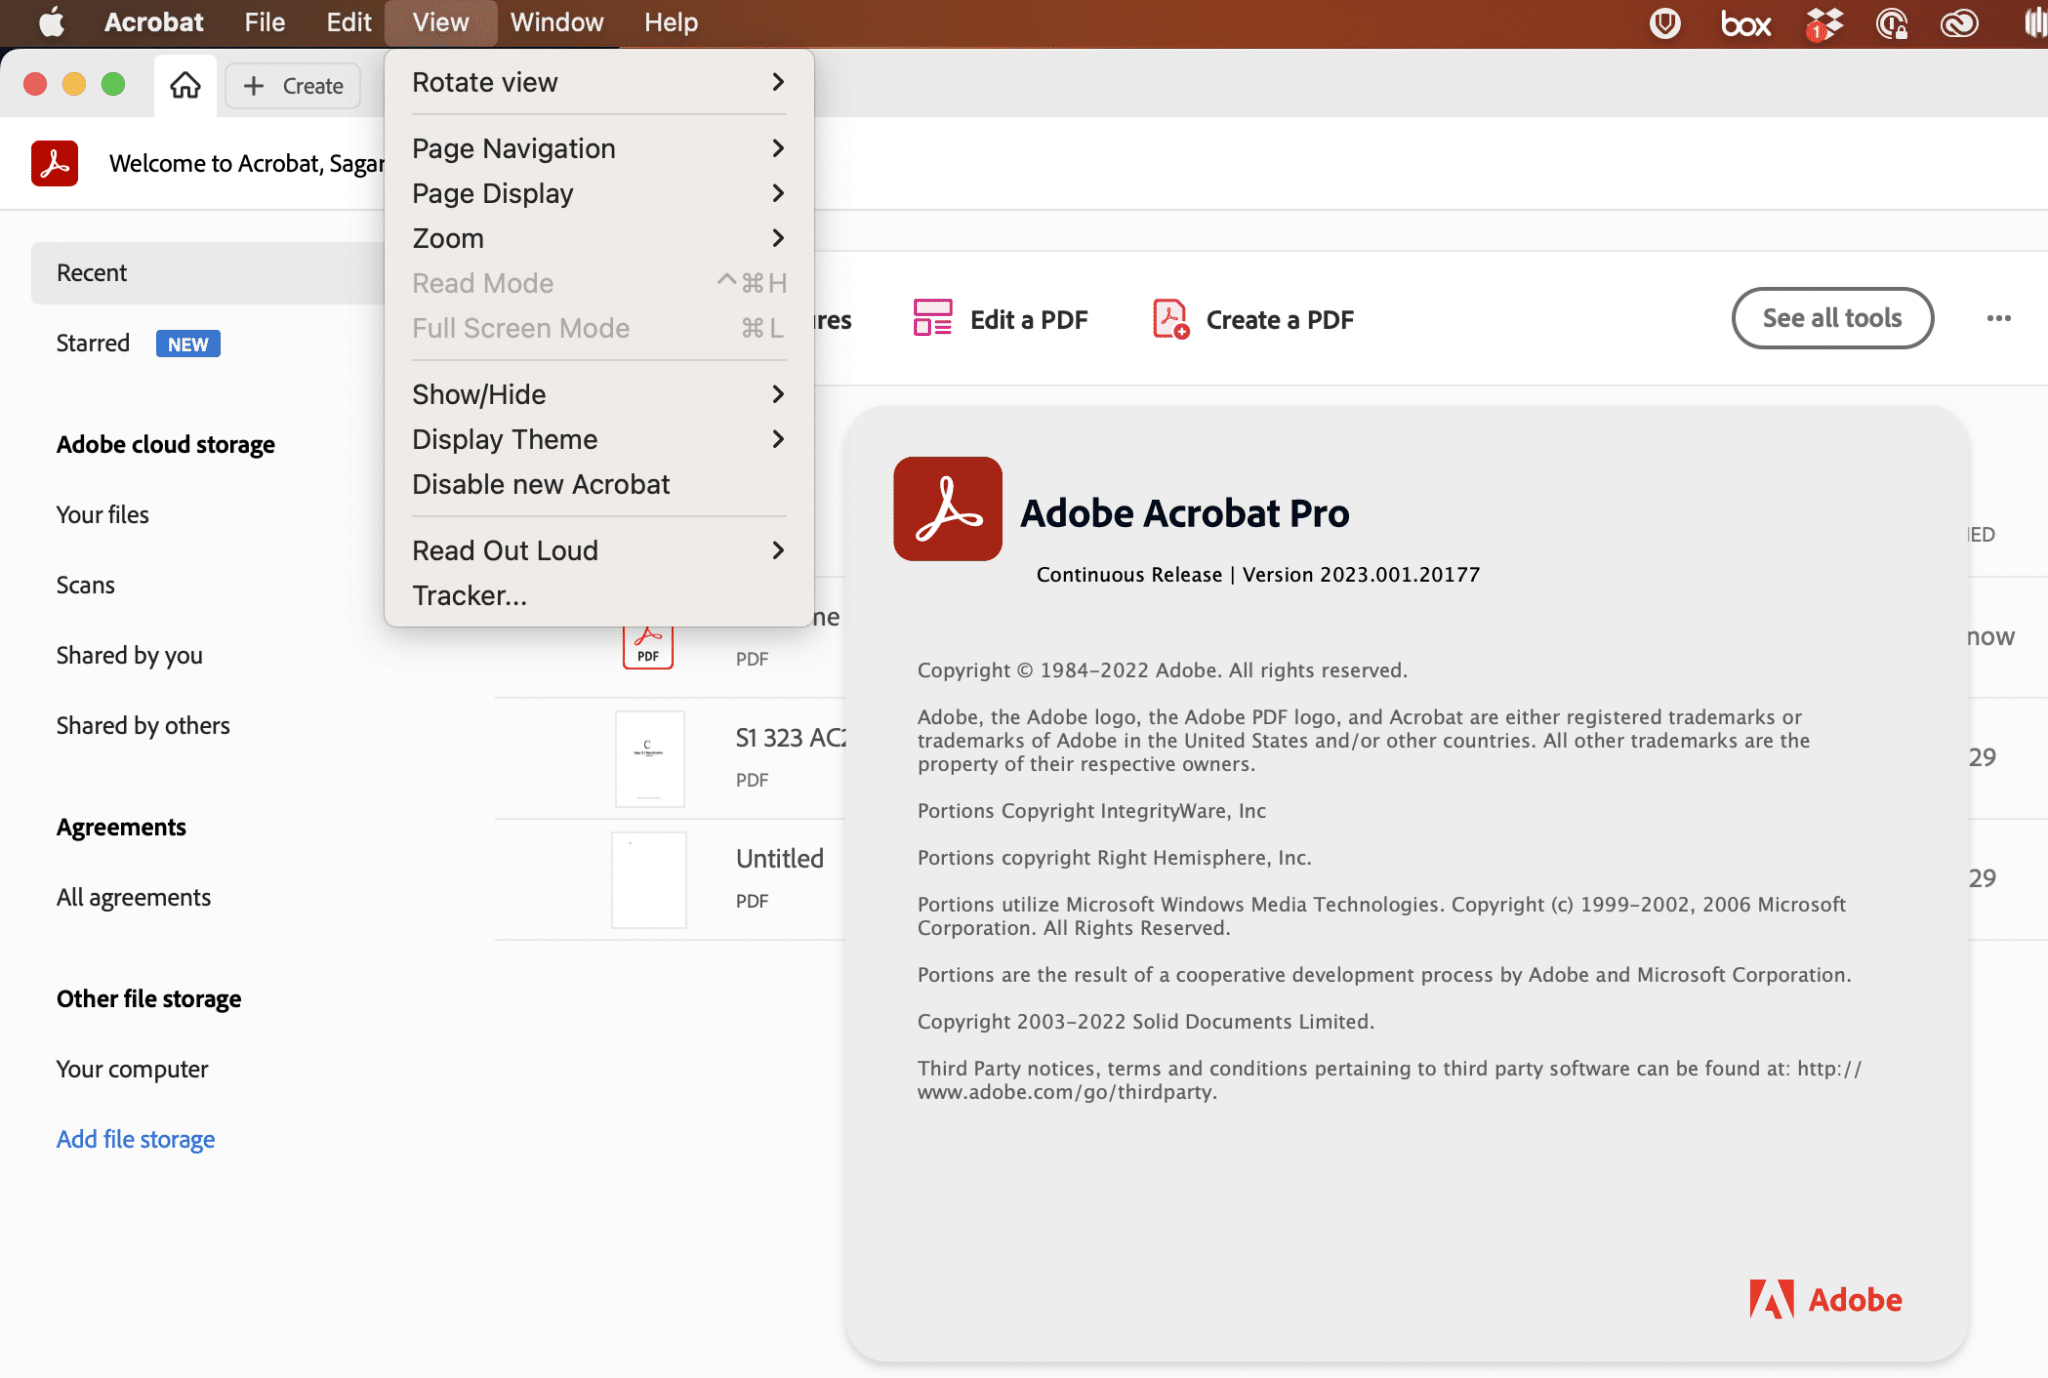
Task: Open the more tools ellipsis menu
Action: coord(1998,318)
